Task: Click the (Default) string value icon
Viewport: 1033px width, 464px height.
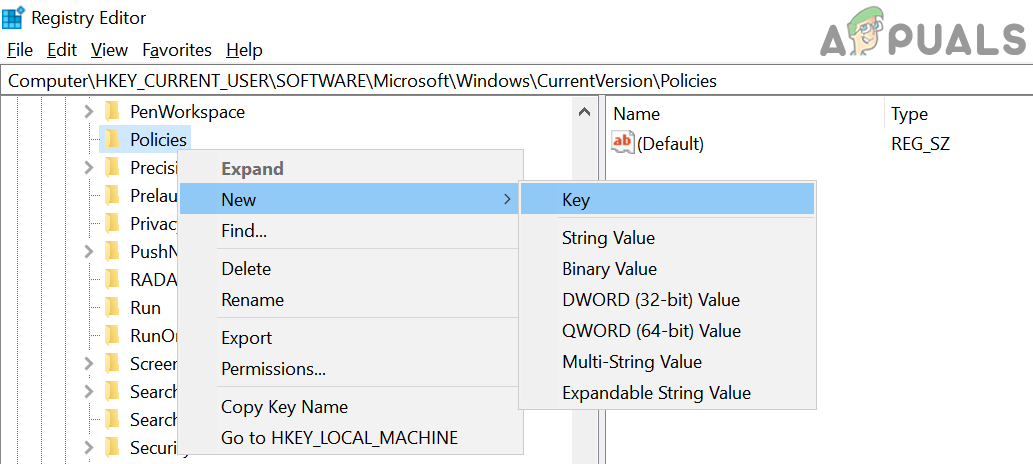Action: [x=623, y=144]
